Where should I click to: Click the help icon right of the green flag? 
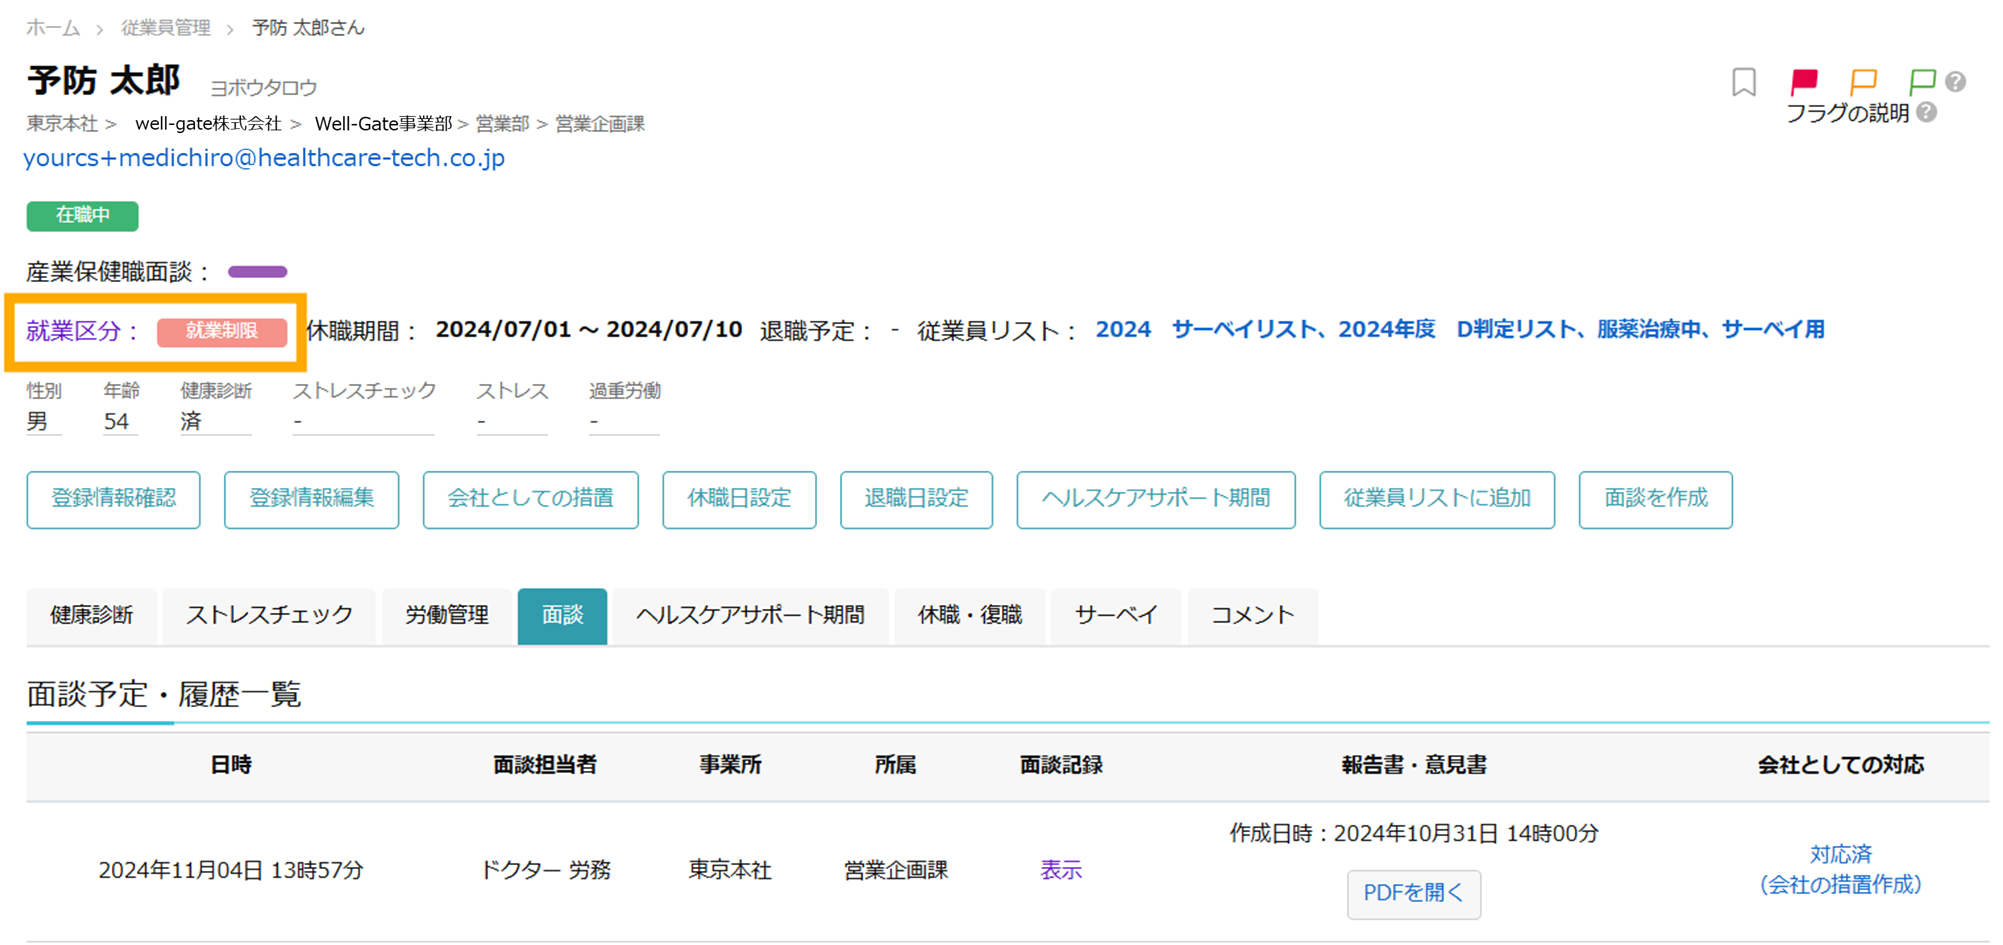pyautogui.click(x=1956, y=82)
